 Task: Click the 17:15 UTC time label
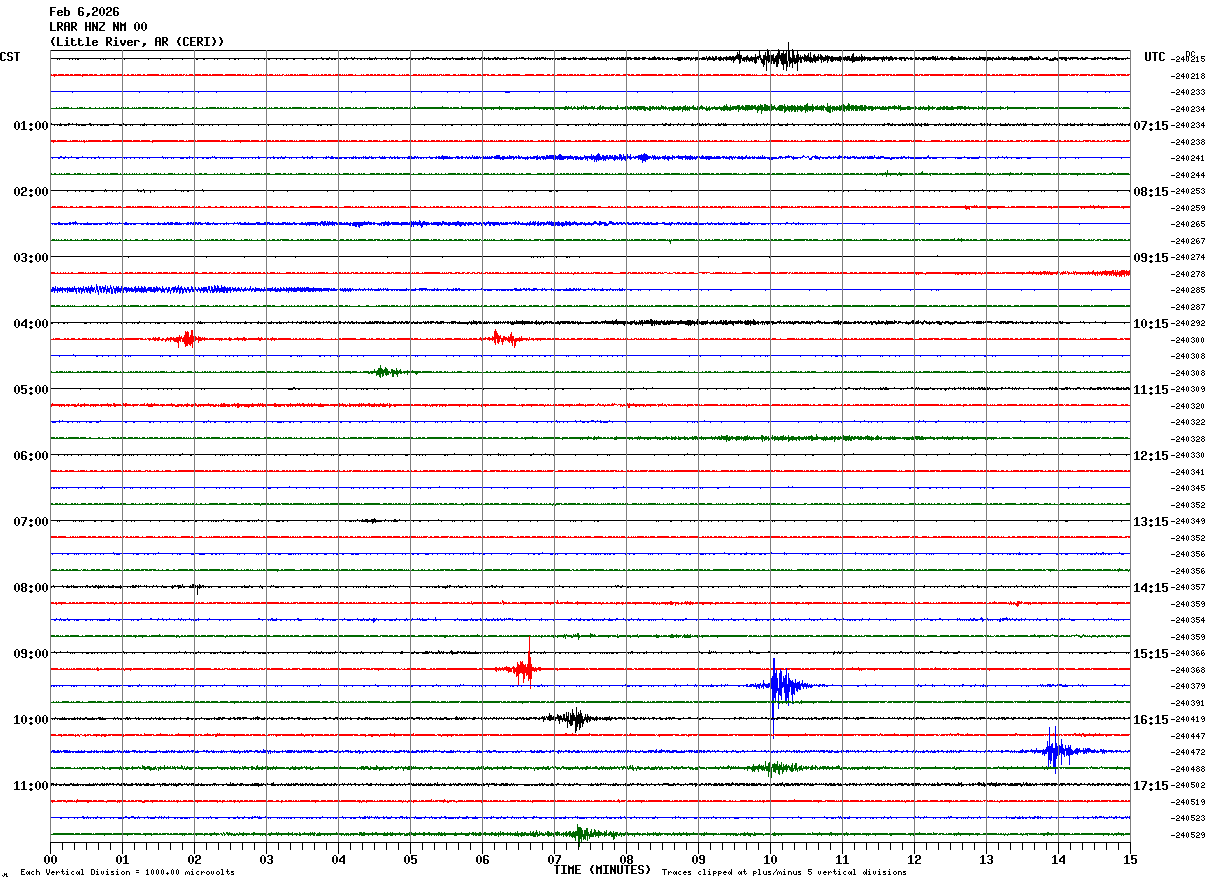(1151, 785)
